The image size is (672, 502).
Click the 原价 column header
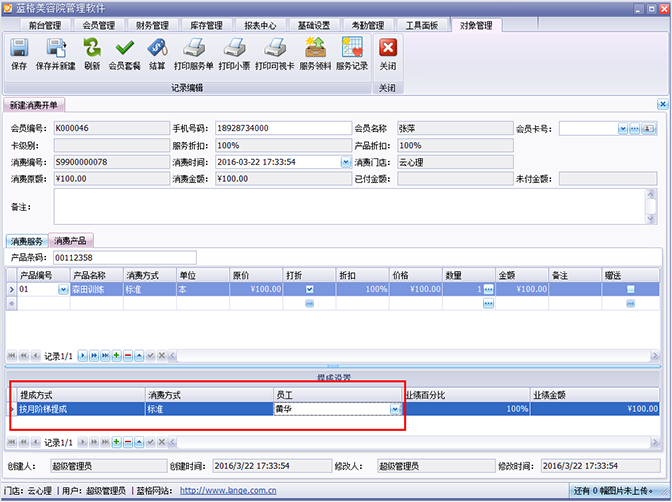[256, 275]
